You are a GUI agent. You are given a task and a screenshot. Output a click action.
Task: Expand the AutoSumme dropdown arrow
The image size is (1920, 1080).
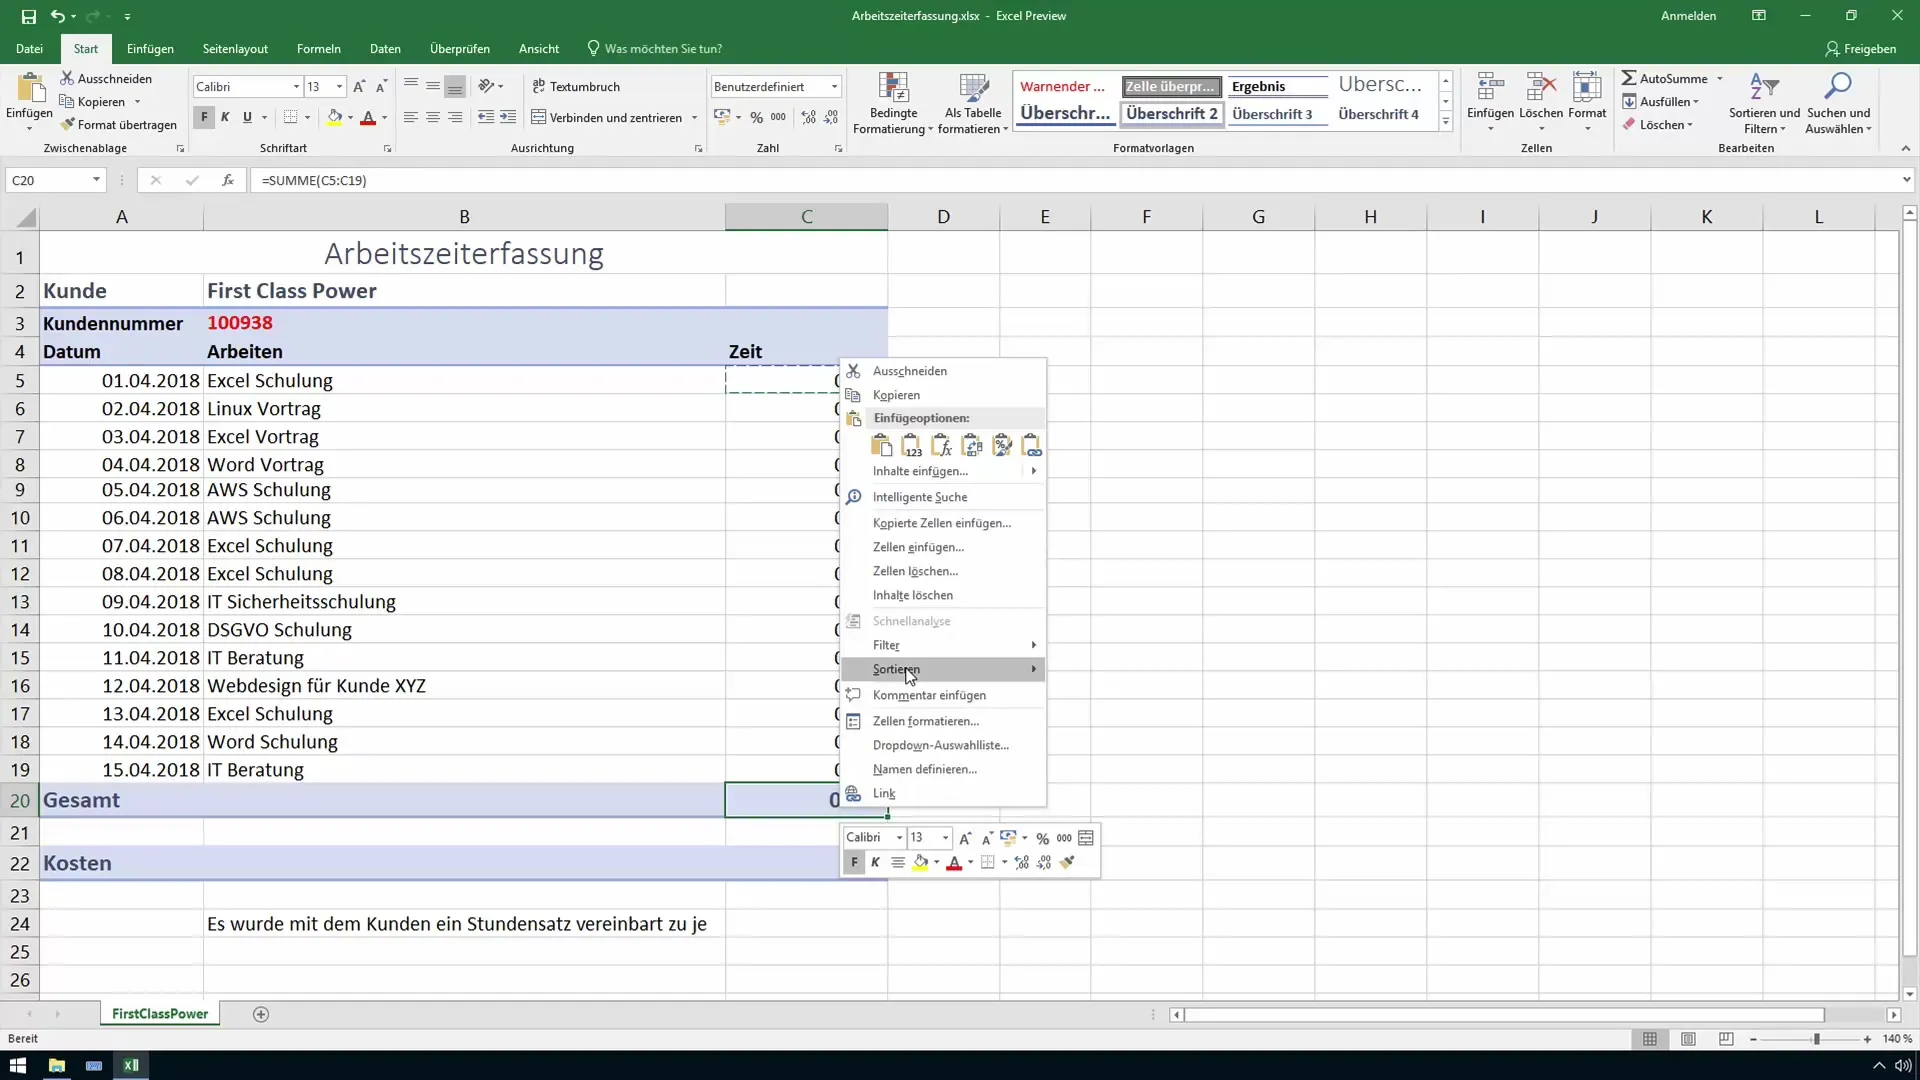tap(1720, 79)
